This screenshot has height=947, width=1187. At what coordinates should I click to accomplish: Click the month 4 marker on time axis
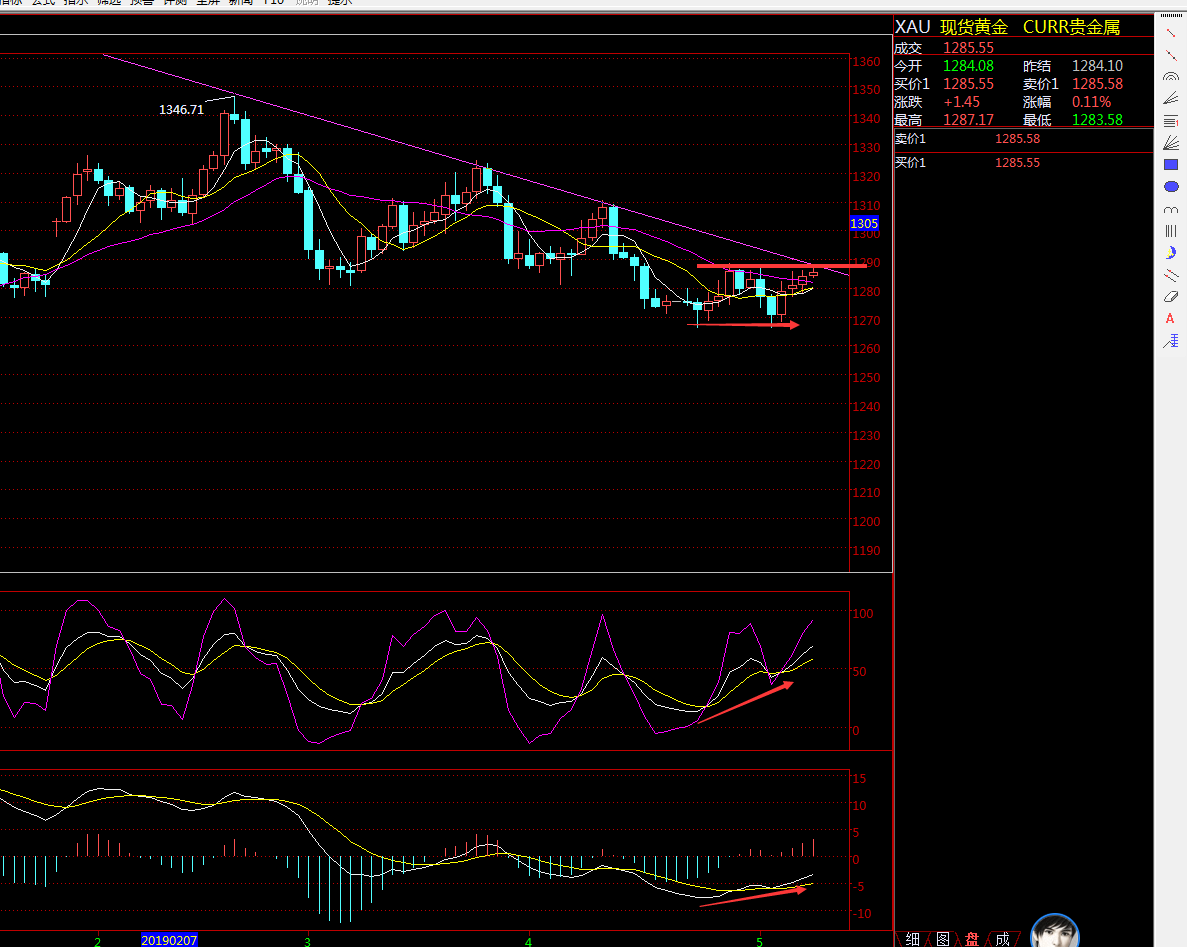click(528, 942)
